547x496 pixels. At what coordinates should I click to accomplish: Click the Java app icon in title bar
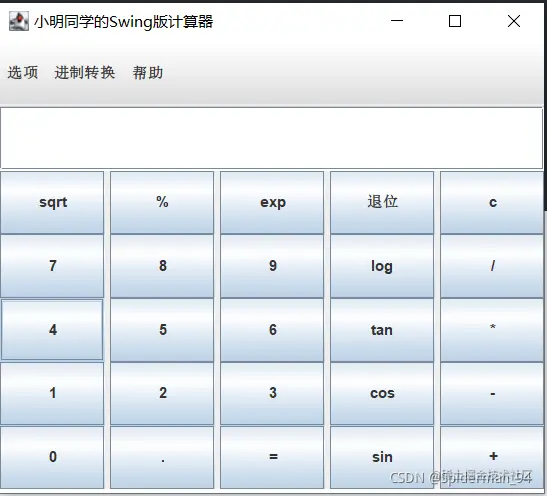[x=19, y=21]
